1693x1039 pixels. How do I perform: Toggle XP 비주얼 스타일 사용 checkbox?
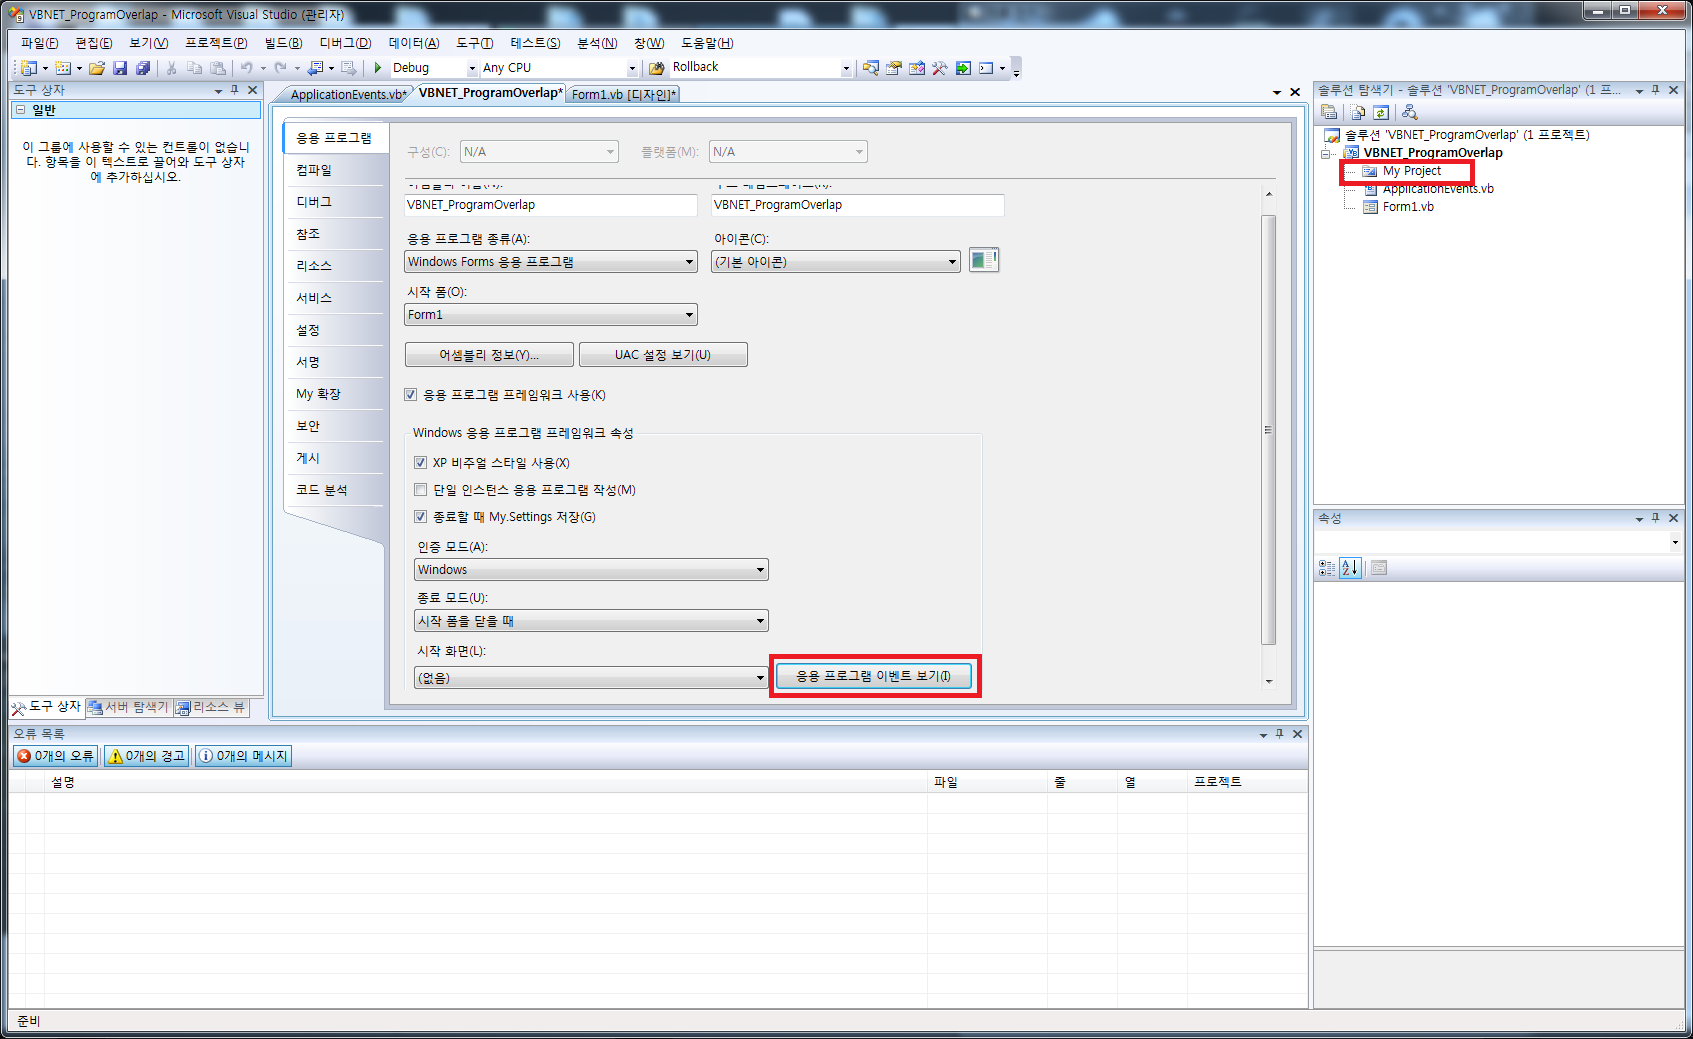click(x=421, y=463)
